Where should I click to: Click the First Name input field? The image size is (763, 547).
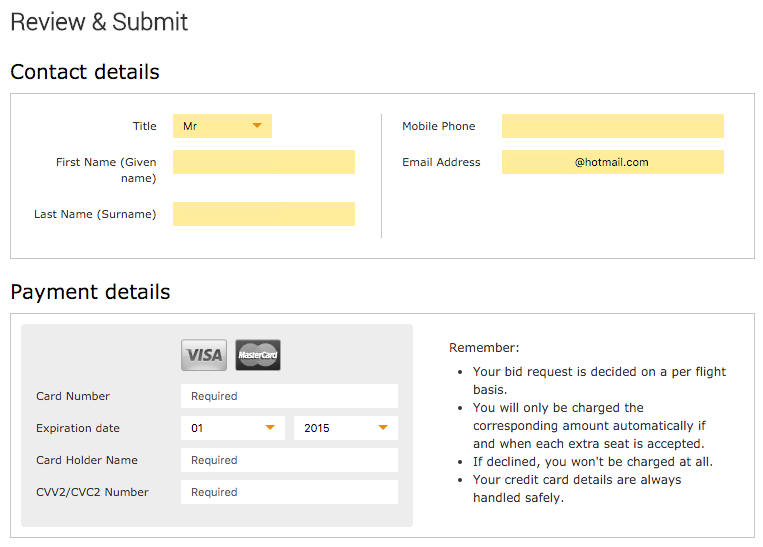pos(264,162)
